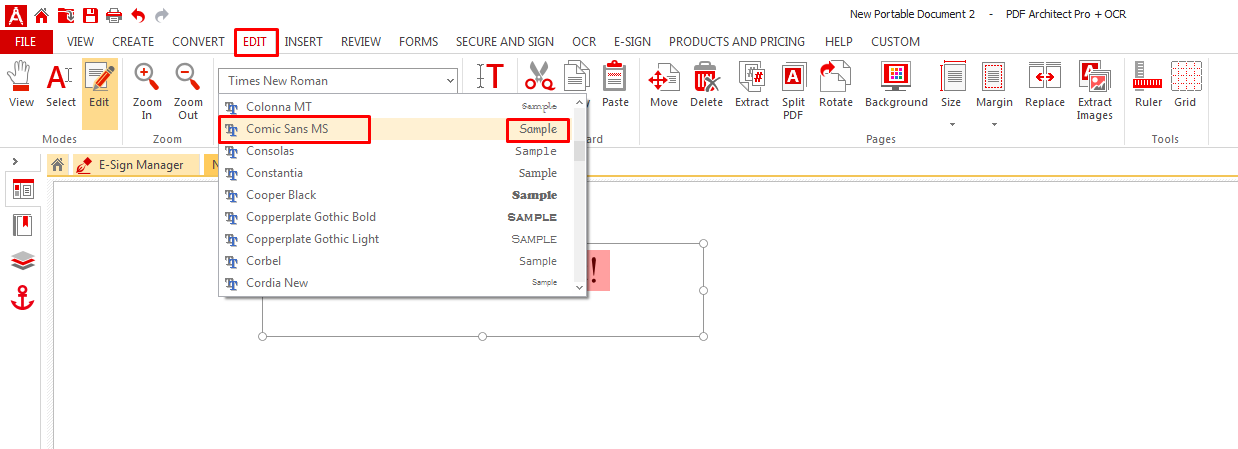
Task: Click font list scrollbar up arrow
Action: coord(578,102)
